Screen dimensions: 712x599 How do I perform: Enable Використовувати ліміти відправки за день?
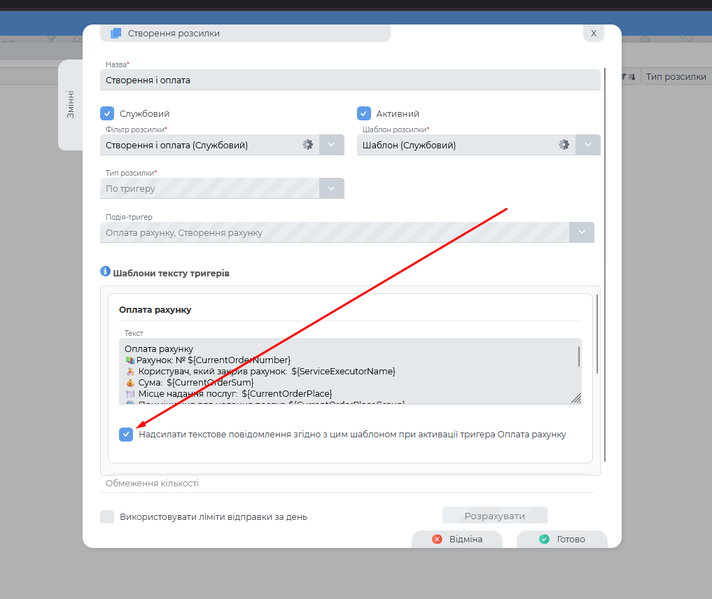tap(107, 517)
